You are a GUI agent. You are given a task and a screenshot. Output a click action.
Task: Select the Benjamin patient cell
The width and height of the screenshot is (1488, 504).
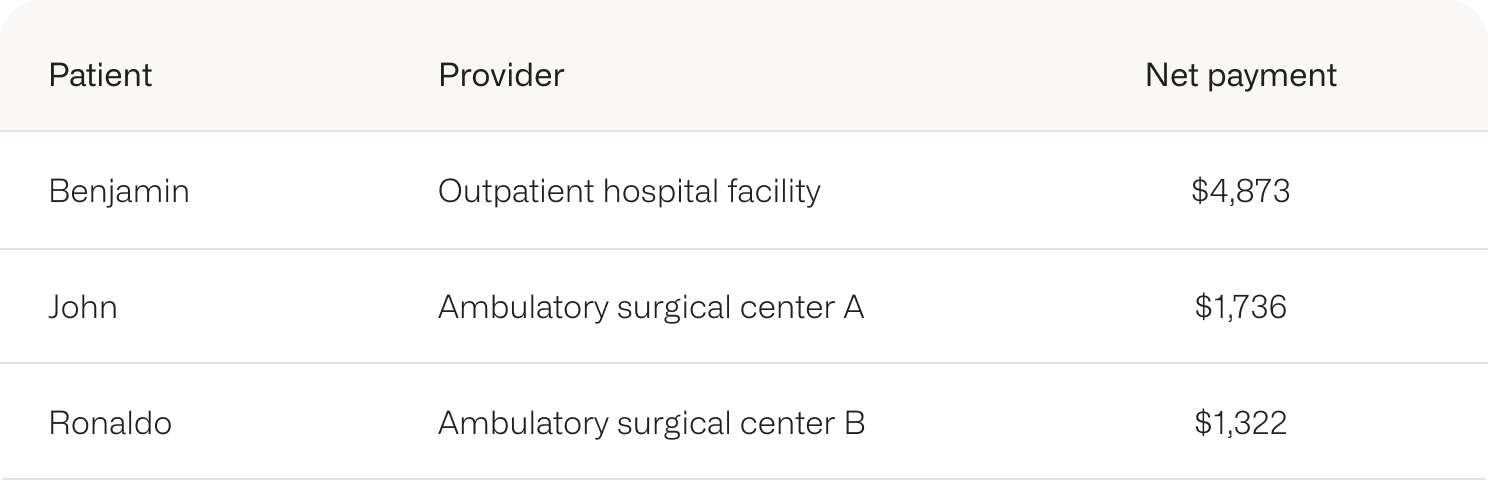click(x=119, y=191)
